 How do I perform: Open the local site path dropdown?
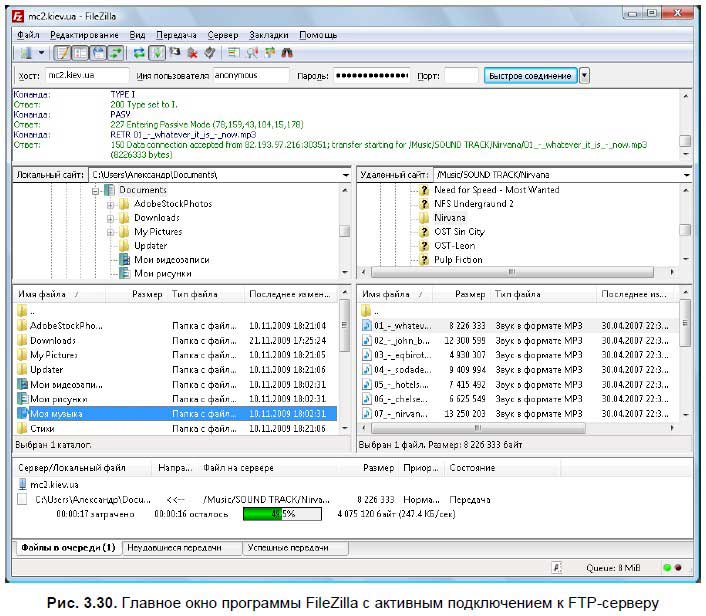(x=345, y=175)
